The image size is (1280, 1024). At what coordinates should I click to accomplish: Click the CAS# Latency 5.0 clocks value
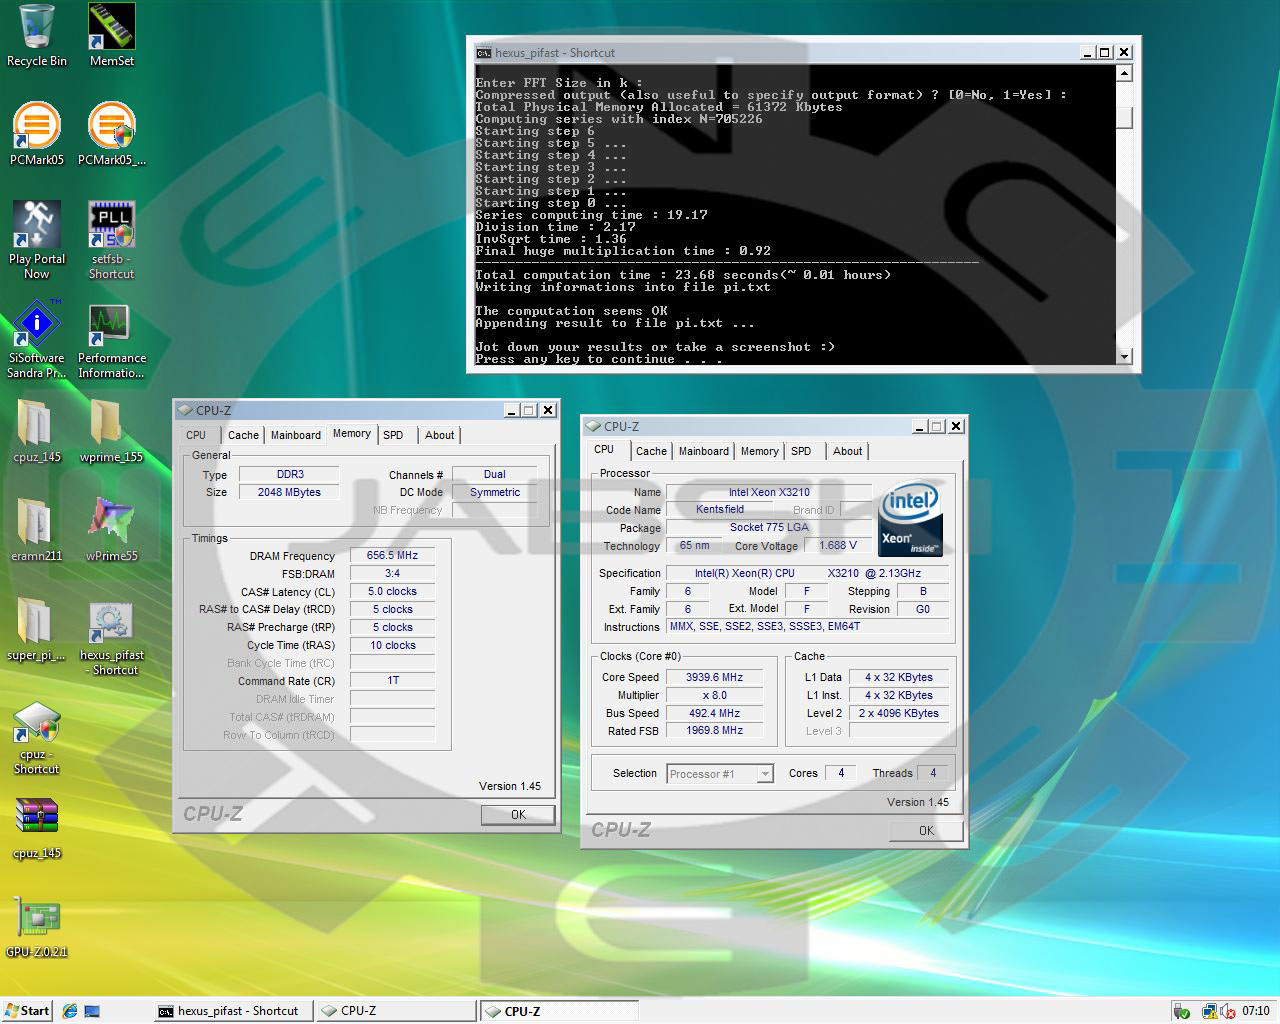pos(392,592)
